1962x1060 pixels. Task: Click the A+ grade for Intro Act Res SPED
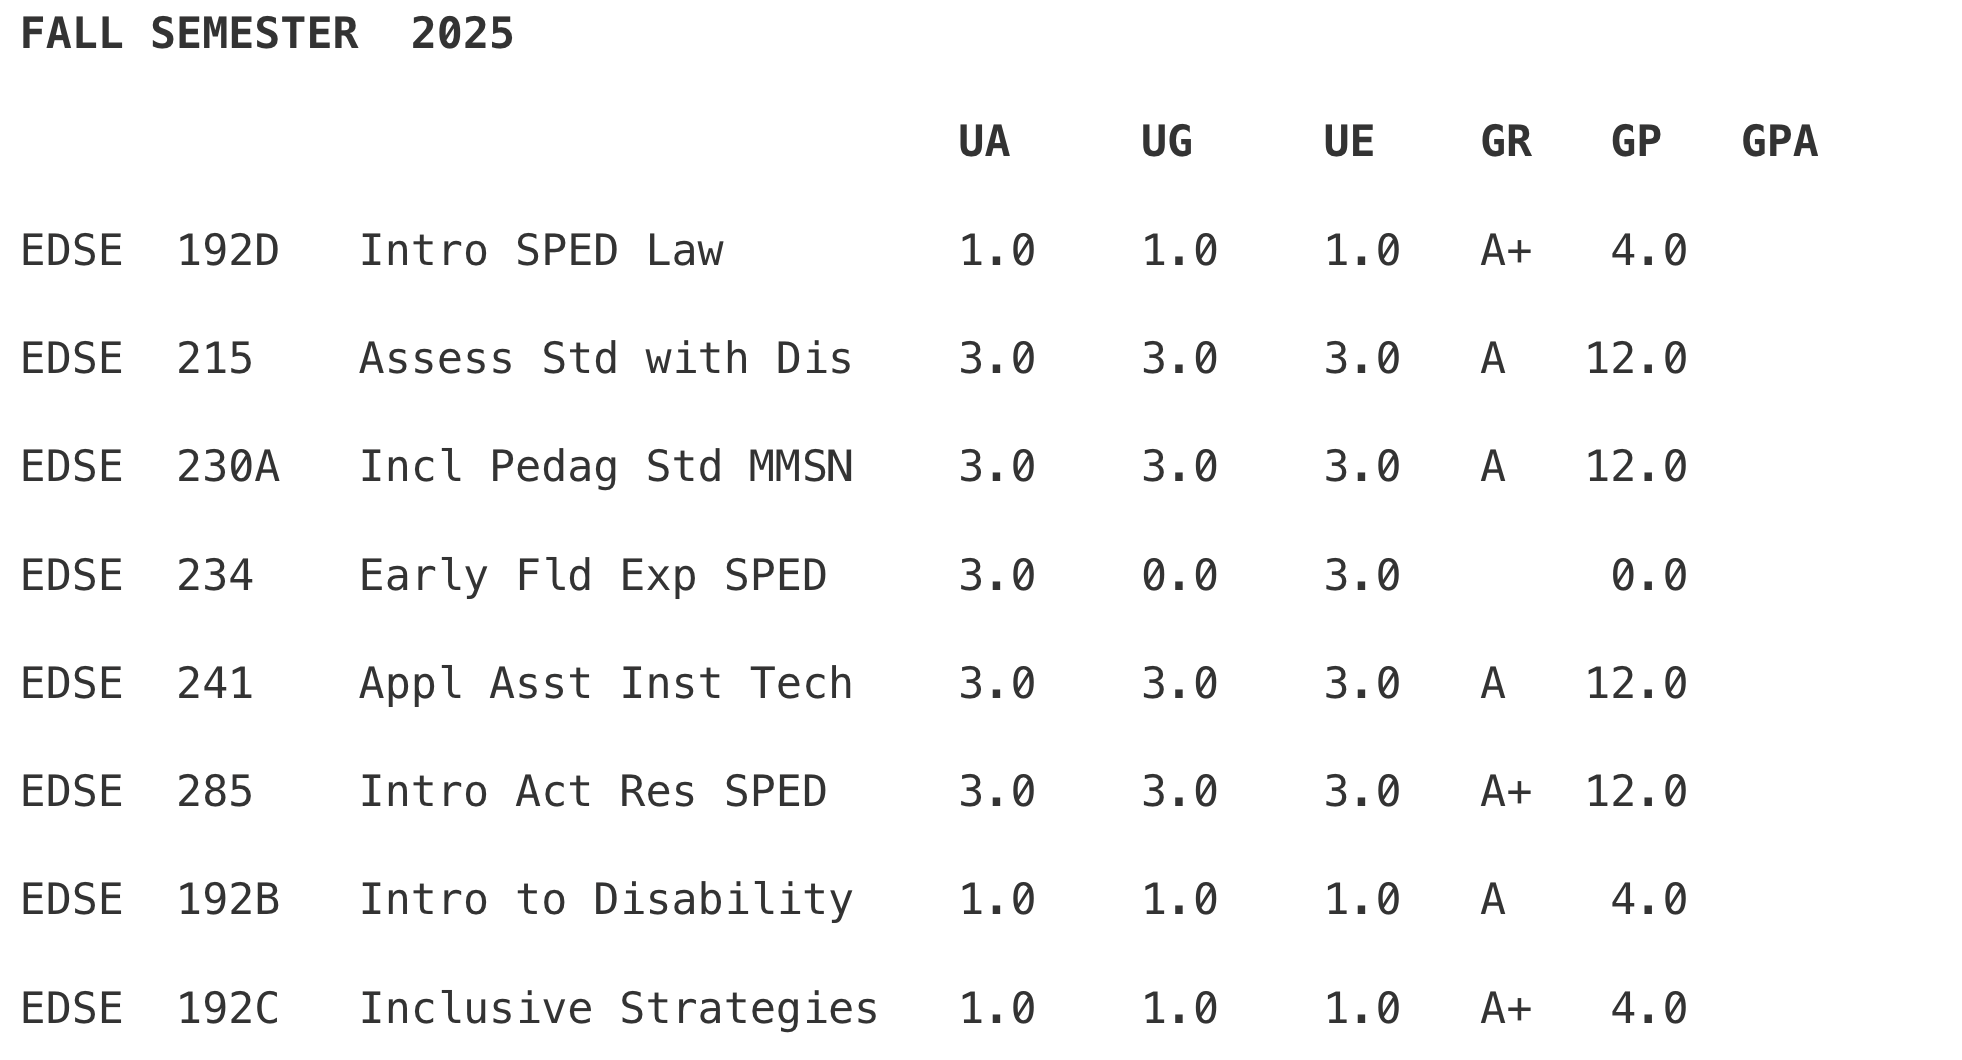(x=1505, y=792)
